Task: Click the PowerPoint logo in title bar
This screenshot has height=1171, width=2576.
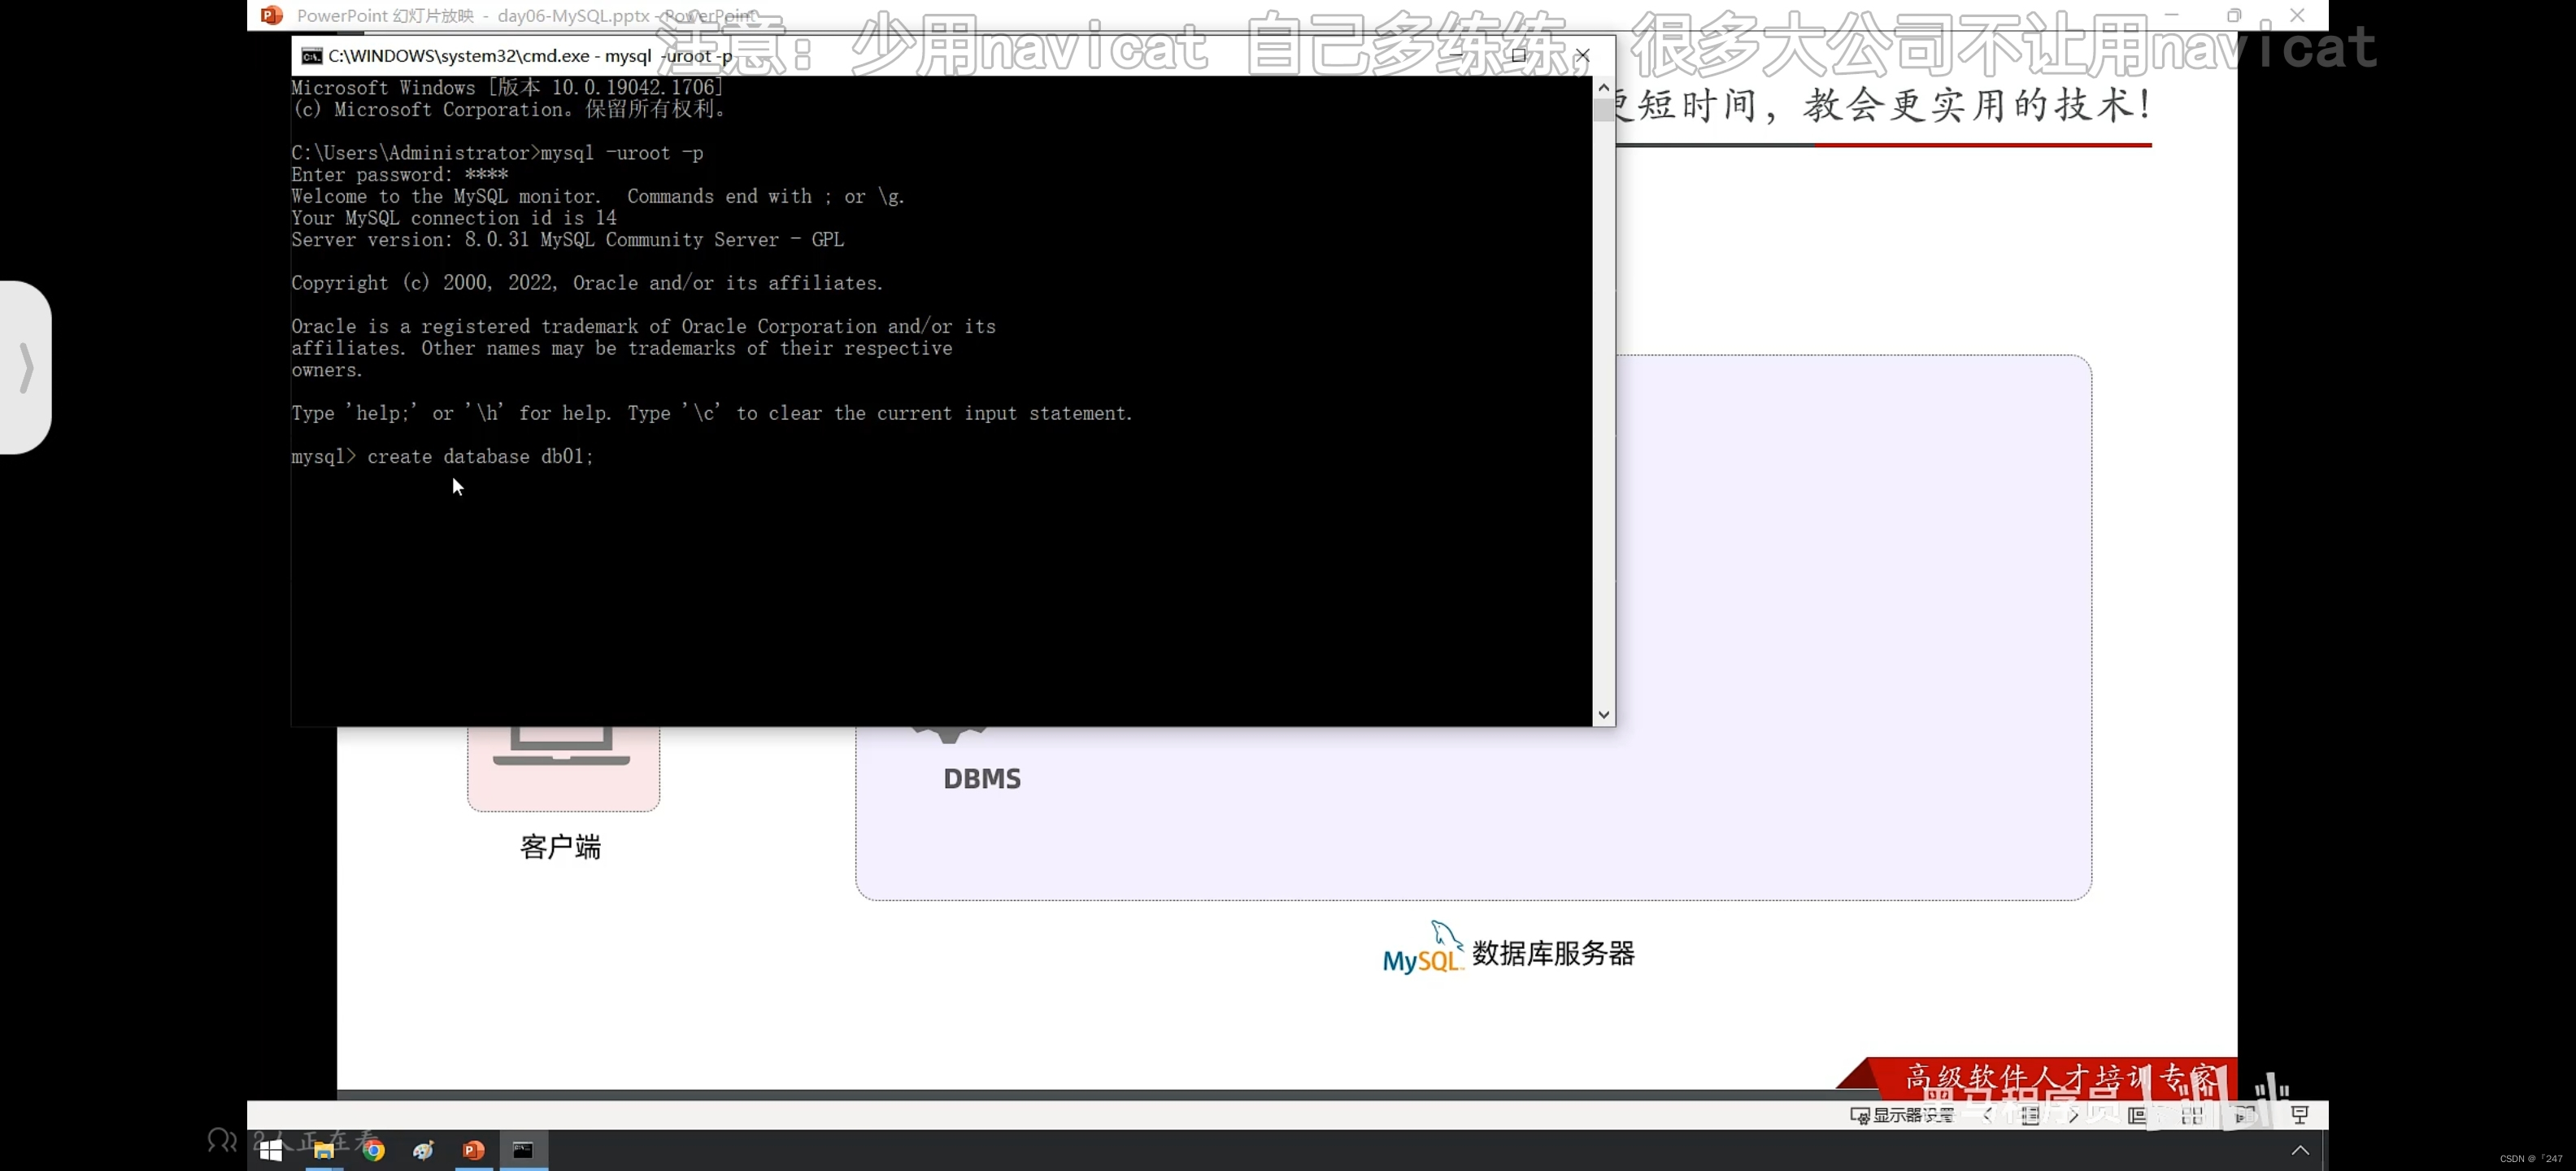Action: point(271,15)
